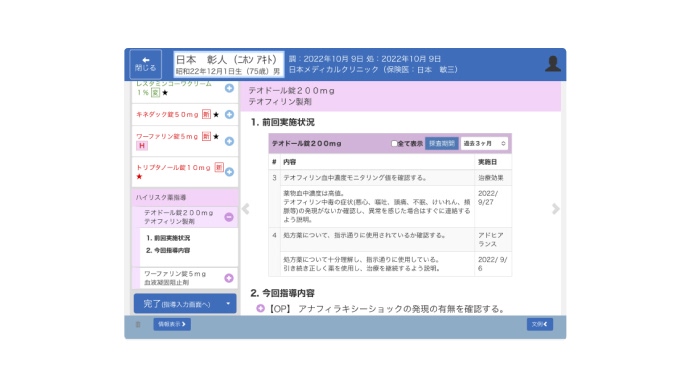Click the red star under トリプタノール錠10mg

tap(139, 177)
